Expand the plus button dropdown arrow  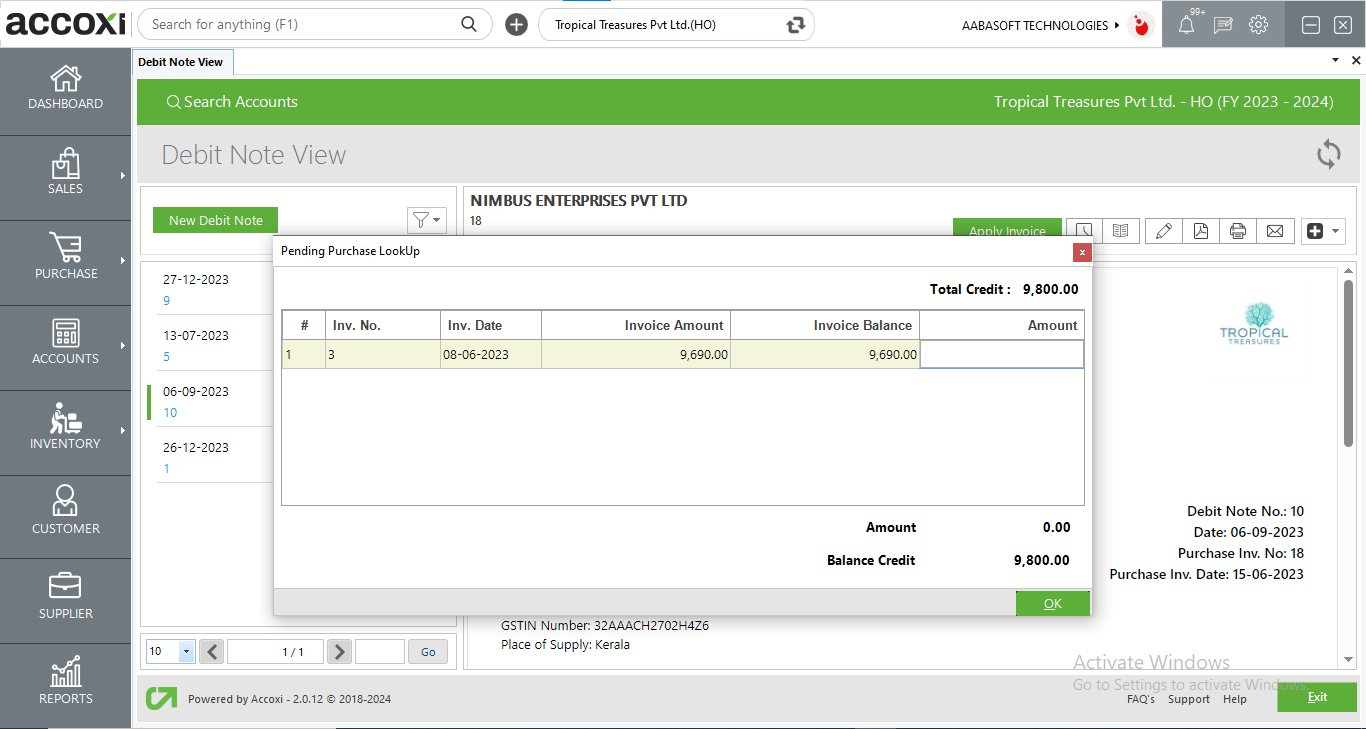[x=1334, y=230]
